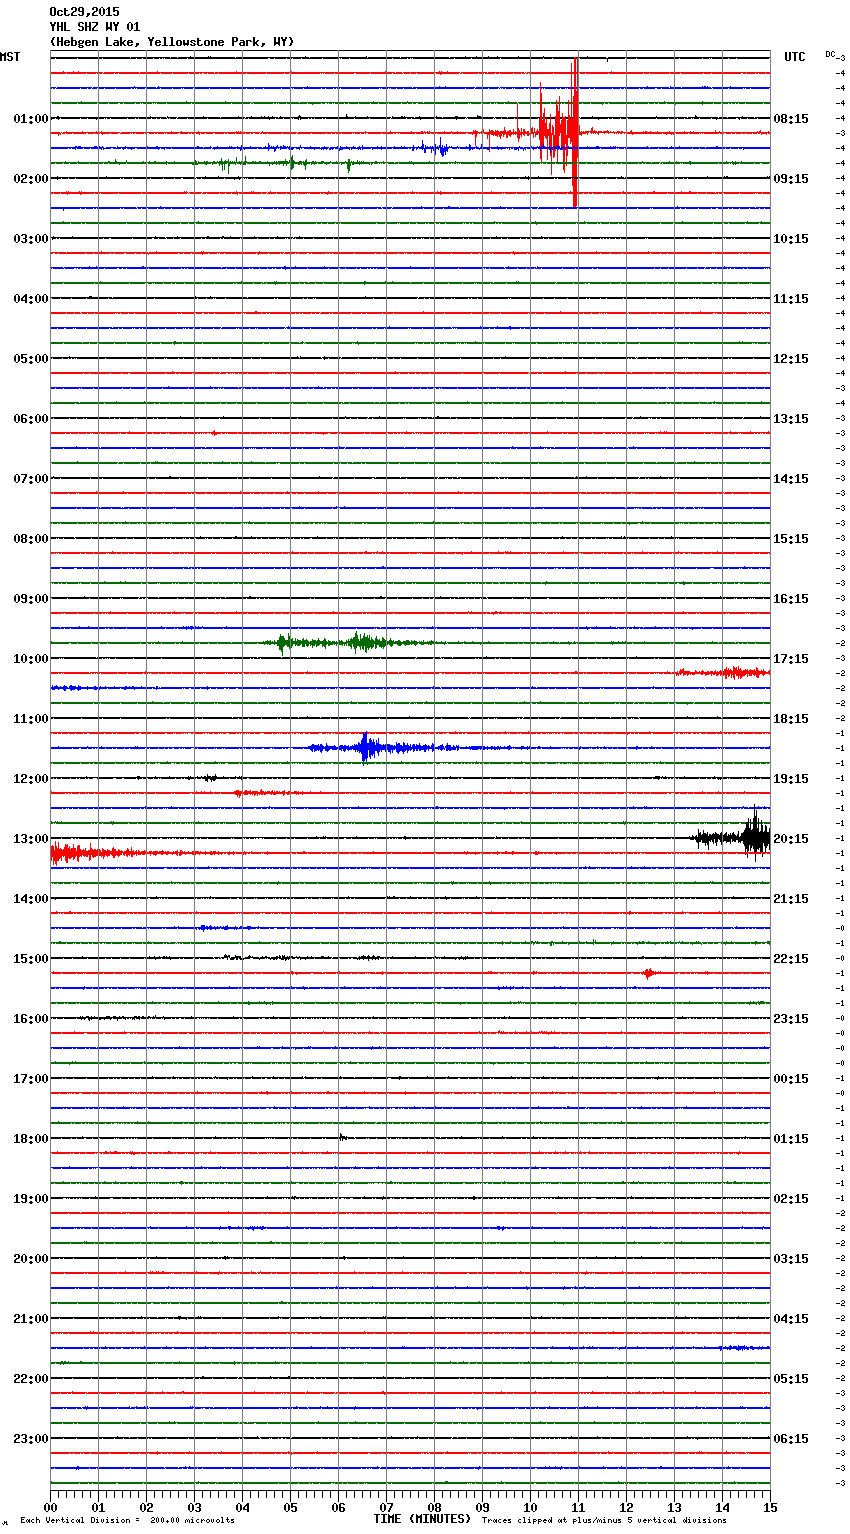850x1534 pixels.
Task: Click the 14:15 UTC time label
Action: (x=791, y=478)
